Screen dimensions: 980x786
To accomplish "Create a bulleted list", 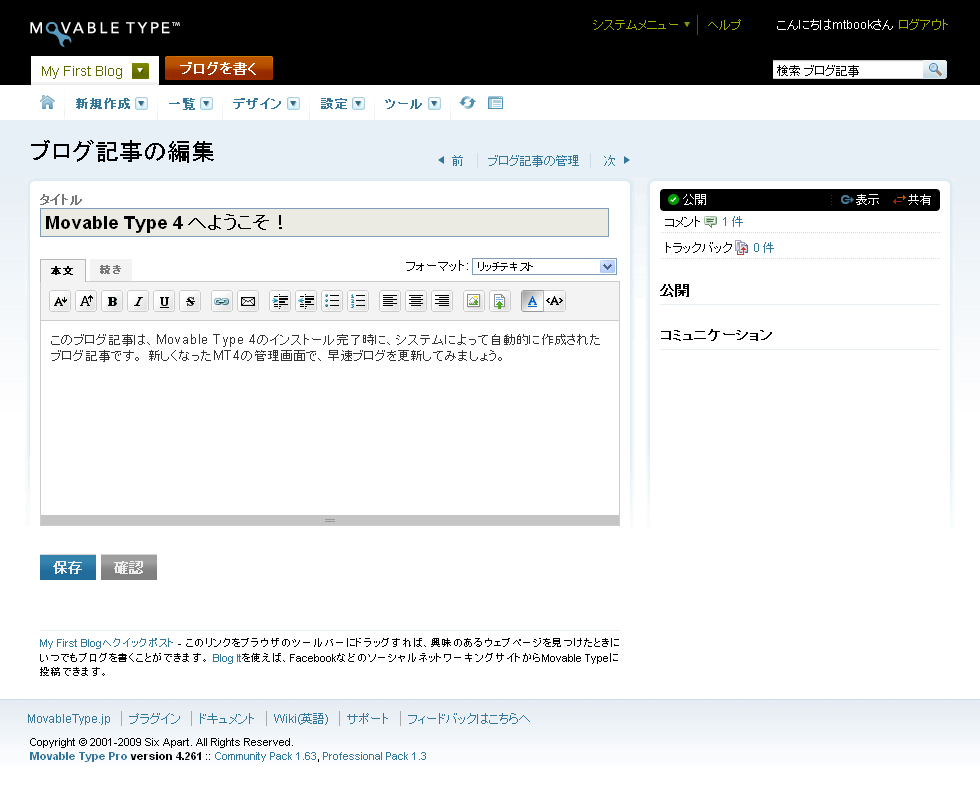I will click(332, 301).
